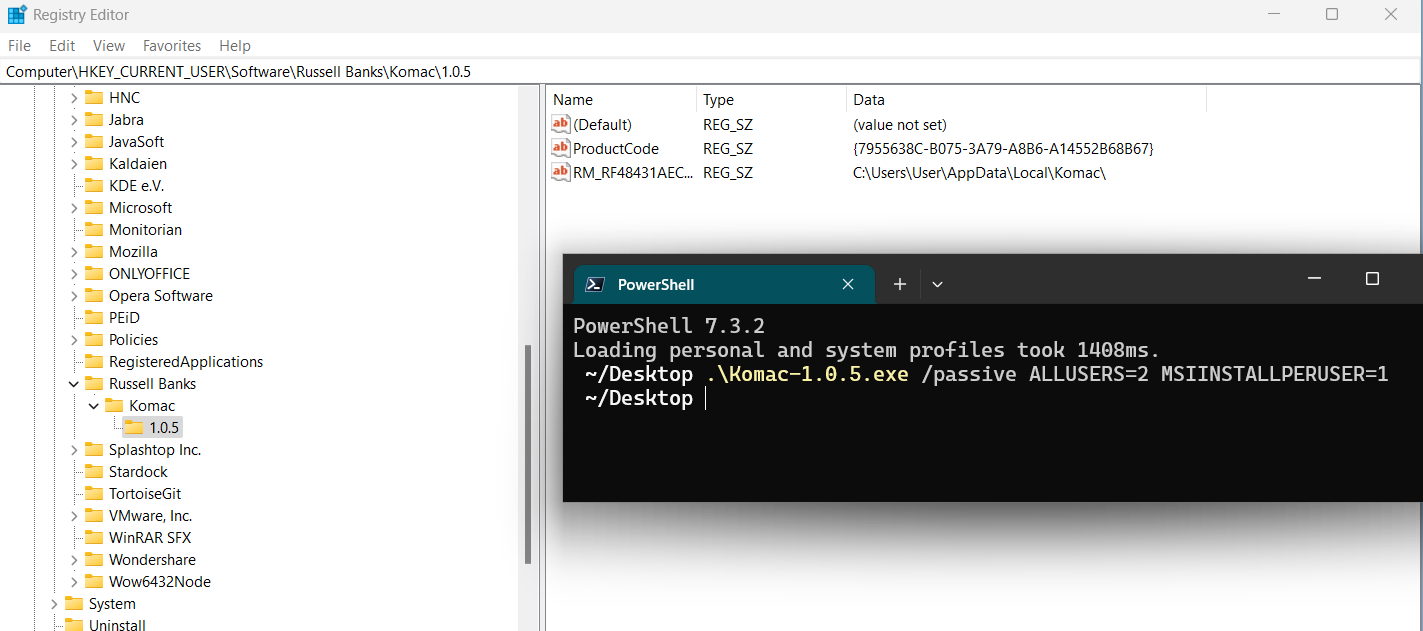Click the PowerShell icon on the terminal tab

(x=596, y=284)
